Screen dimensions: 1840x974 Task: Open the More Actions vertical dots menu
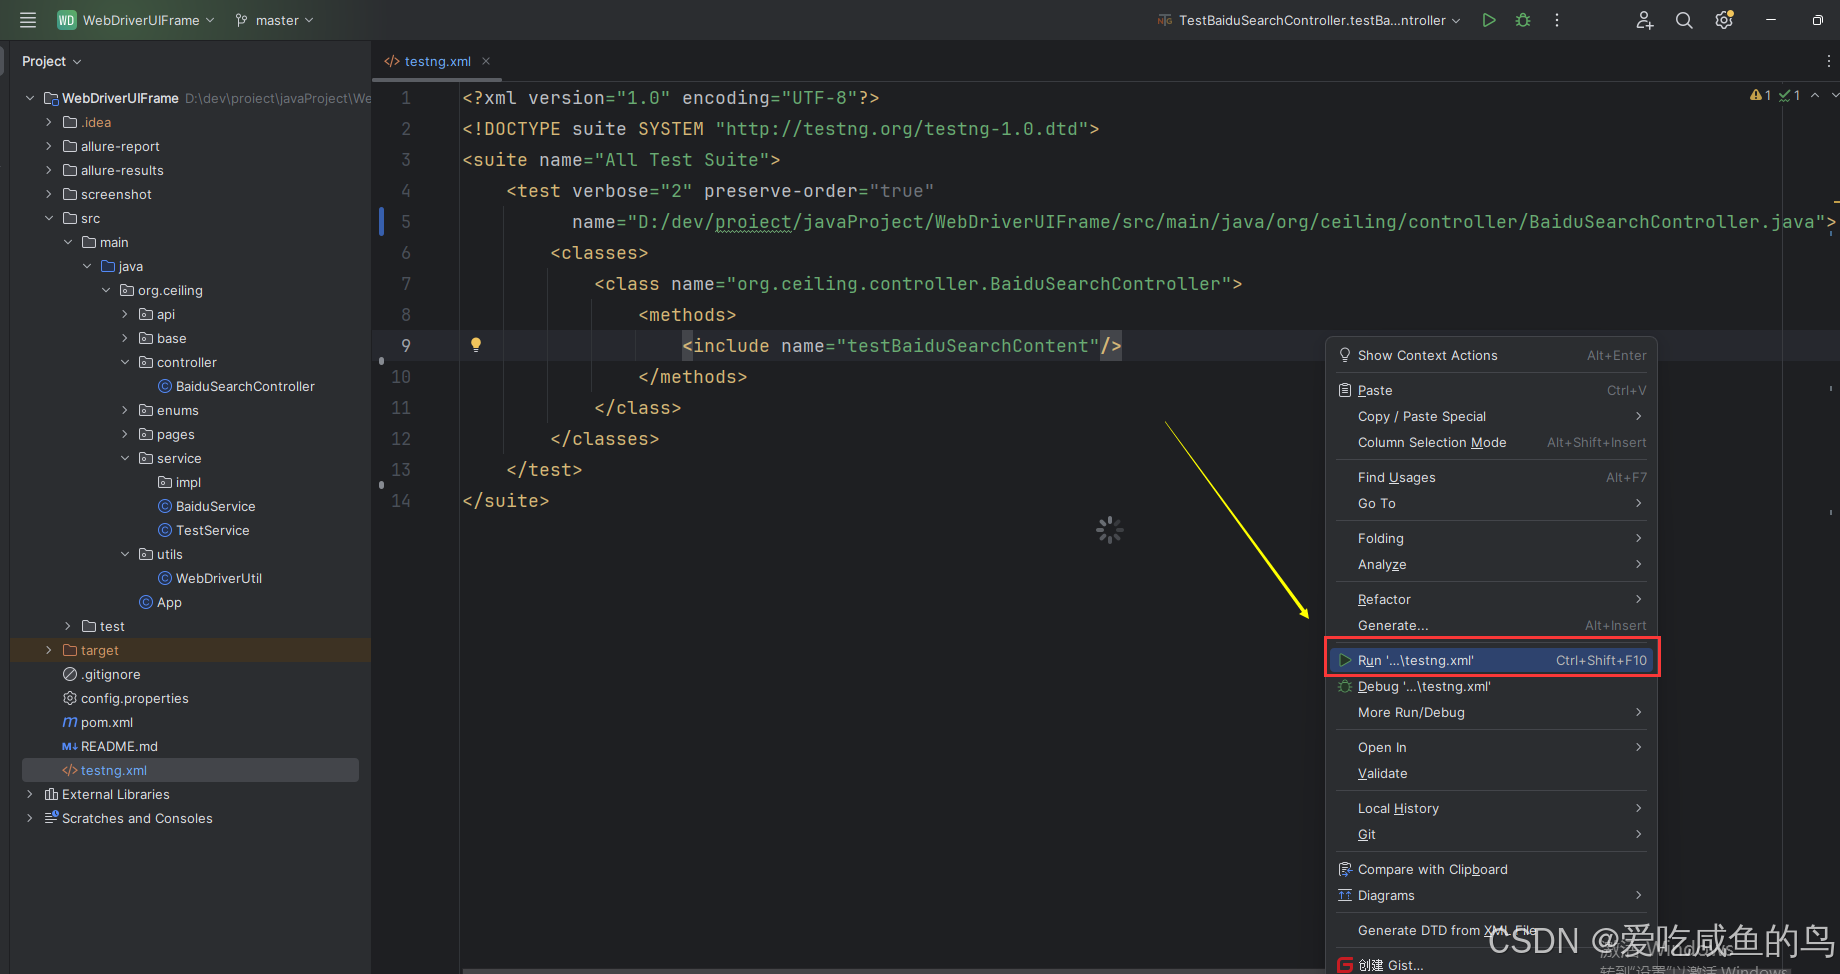(1557, 20)
